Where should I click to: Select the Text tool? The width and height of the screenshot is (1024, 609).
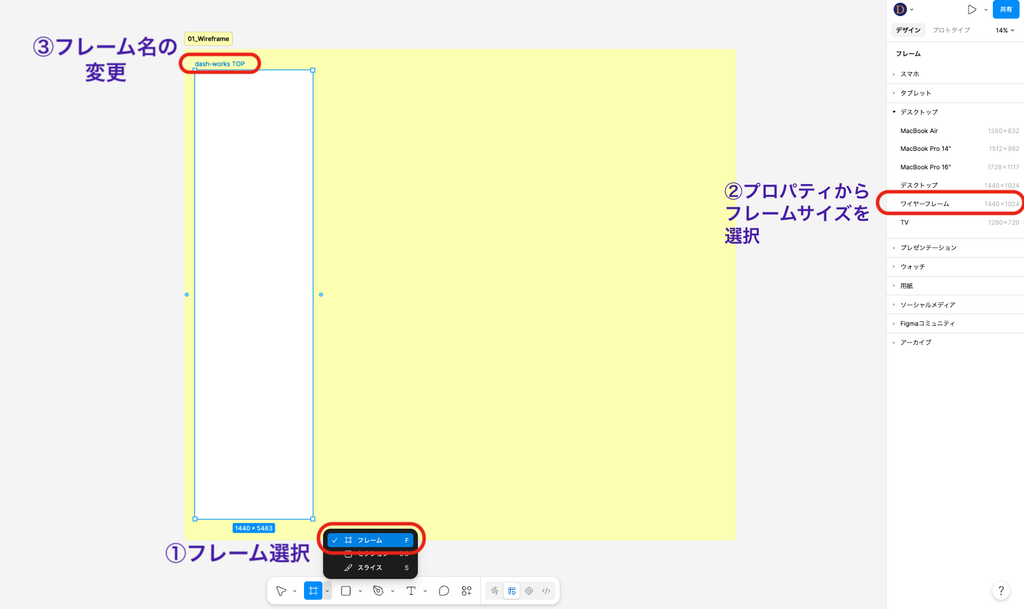(x=411, y=591)
